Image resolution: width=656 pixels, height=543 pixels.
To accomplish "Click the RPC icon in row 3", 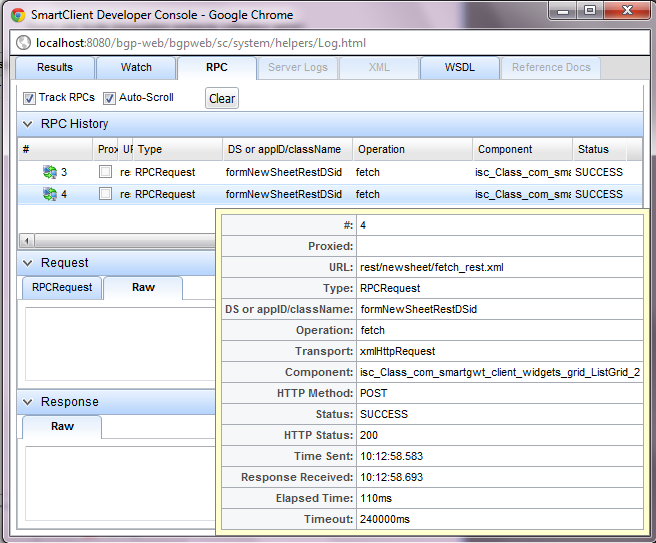I will coord(50,172).
